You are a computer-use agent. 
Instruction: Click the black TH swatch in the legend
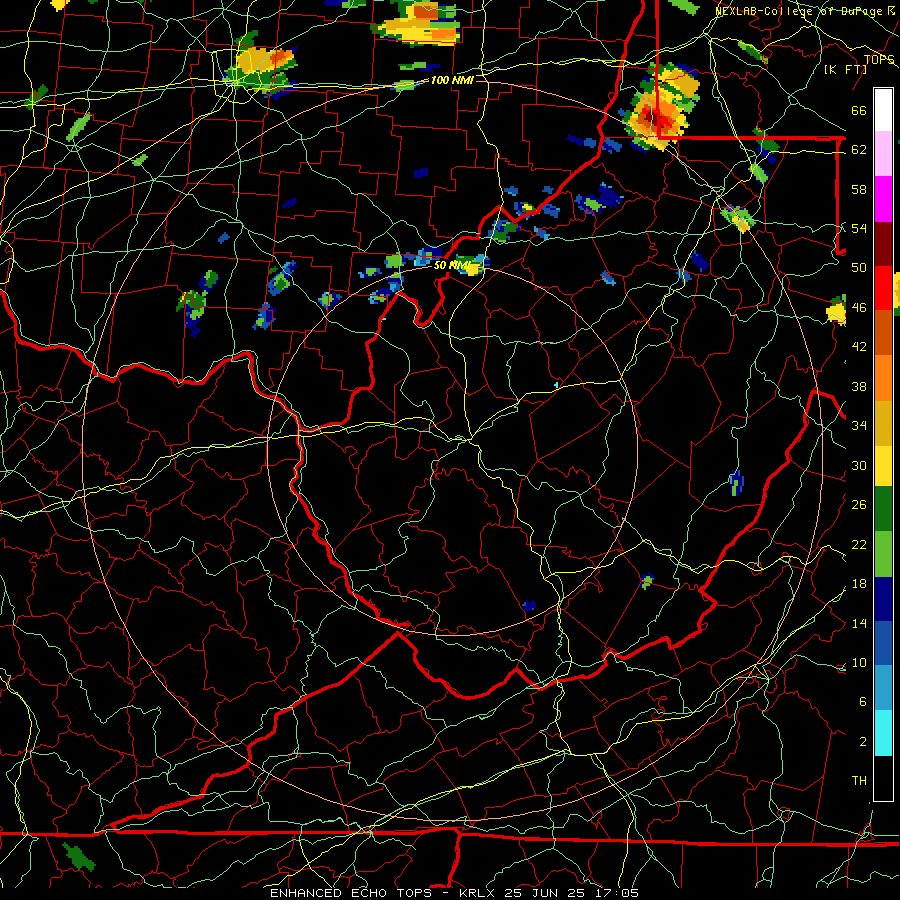click(x=883, y=778)
